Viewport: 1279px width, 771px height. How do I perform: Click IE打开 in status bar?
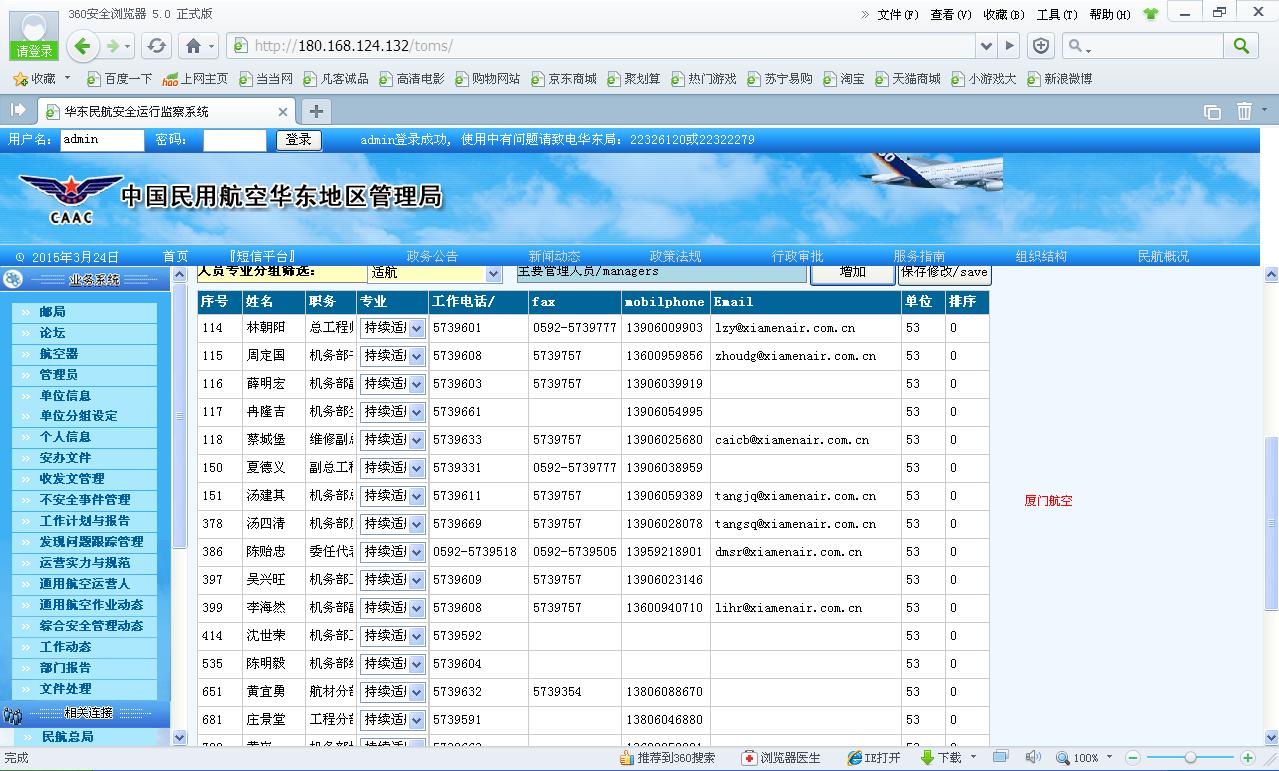tap(874, 758)
